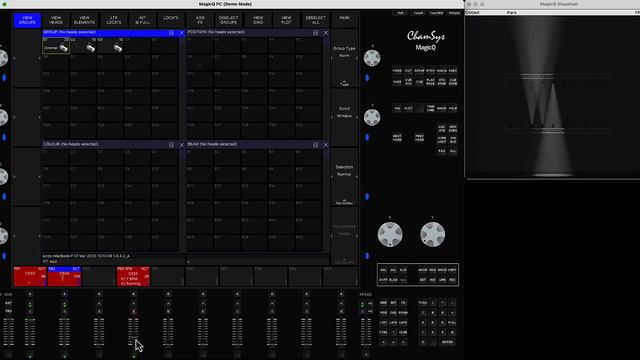Maximize the POSITION window

point(316,32)
